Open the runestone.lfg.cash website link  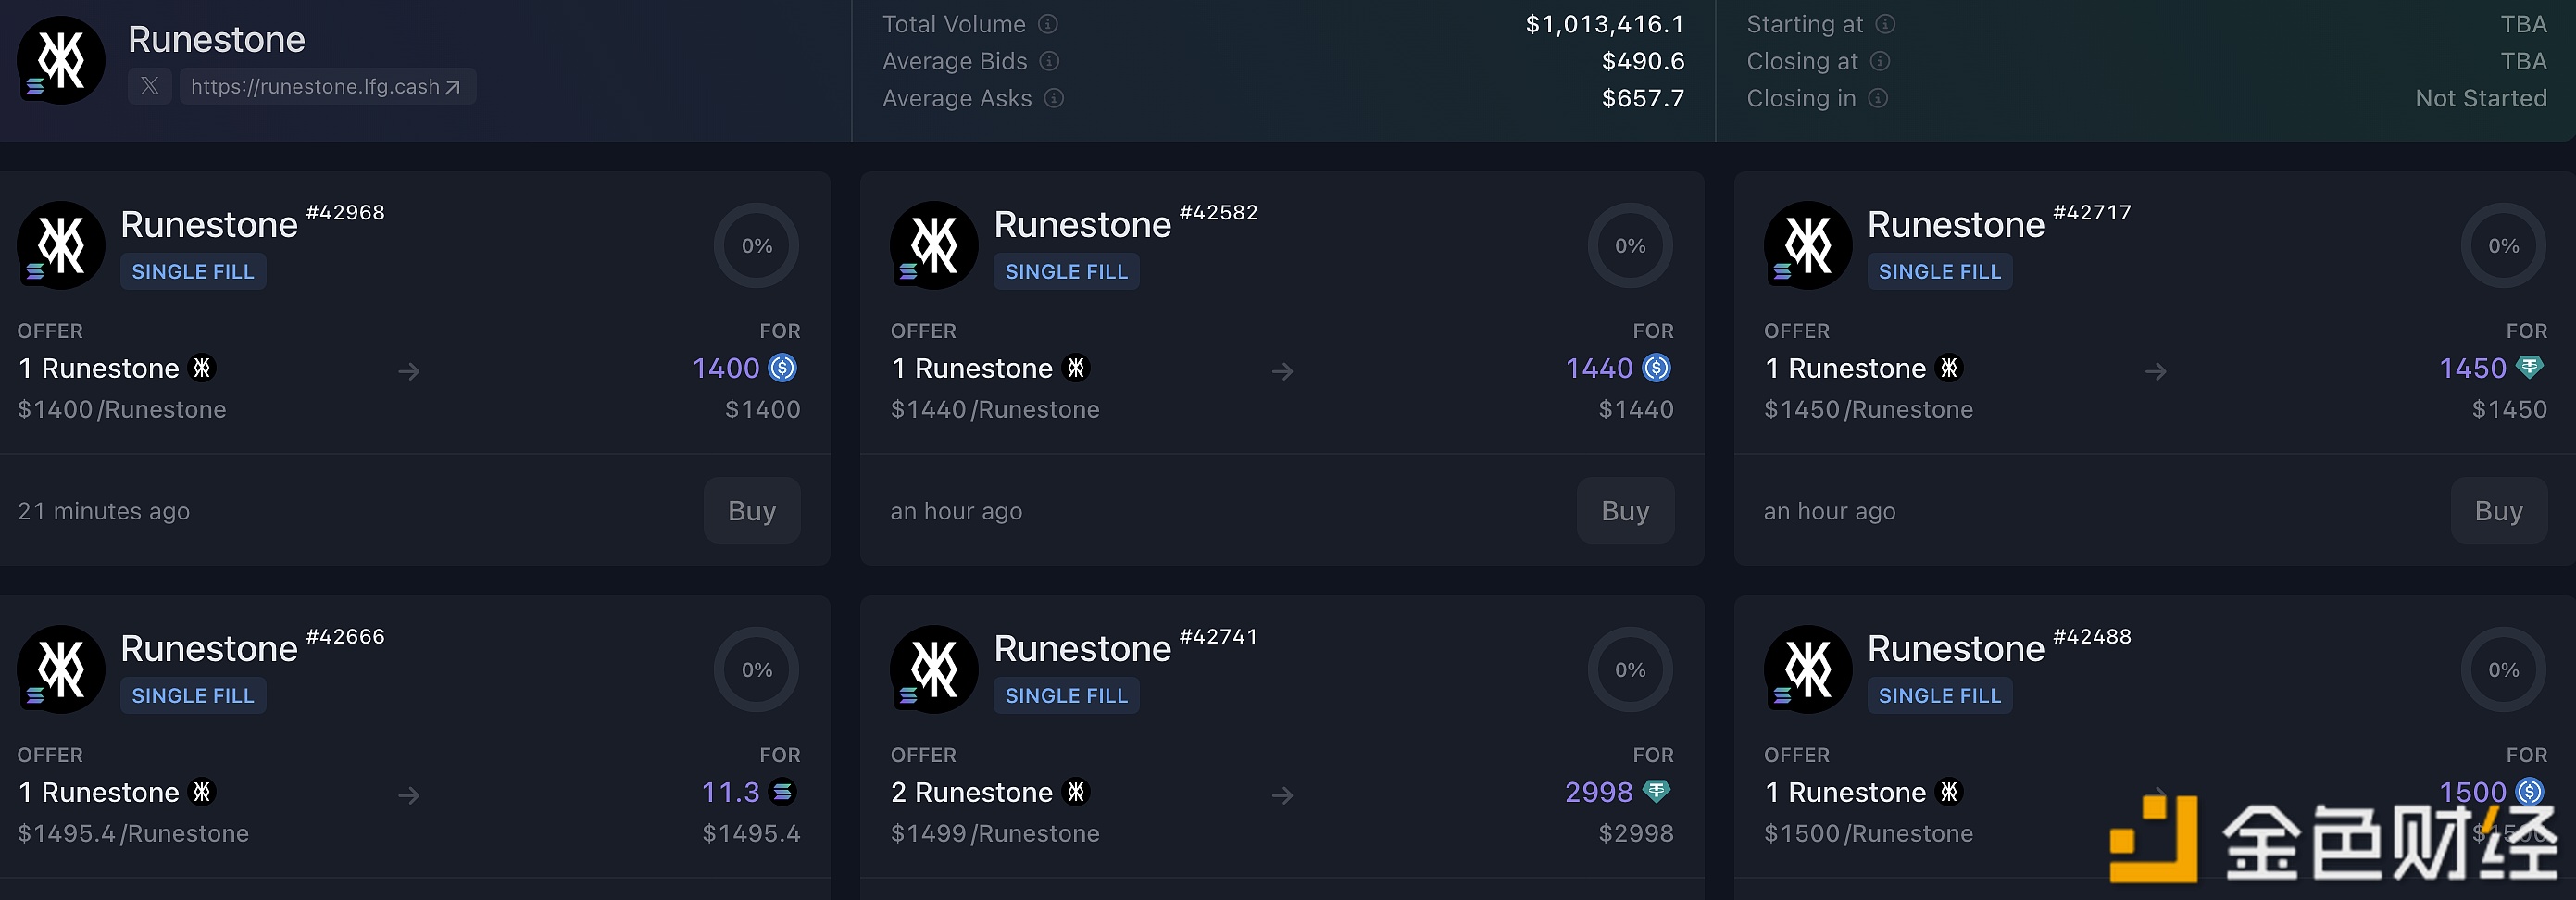[326, 87]
